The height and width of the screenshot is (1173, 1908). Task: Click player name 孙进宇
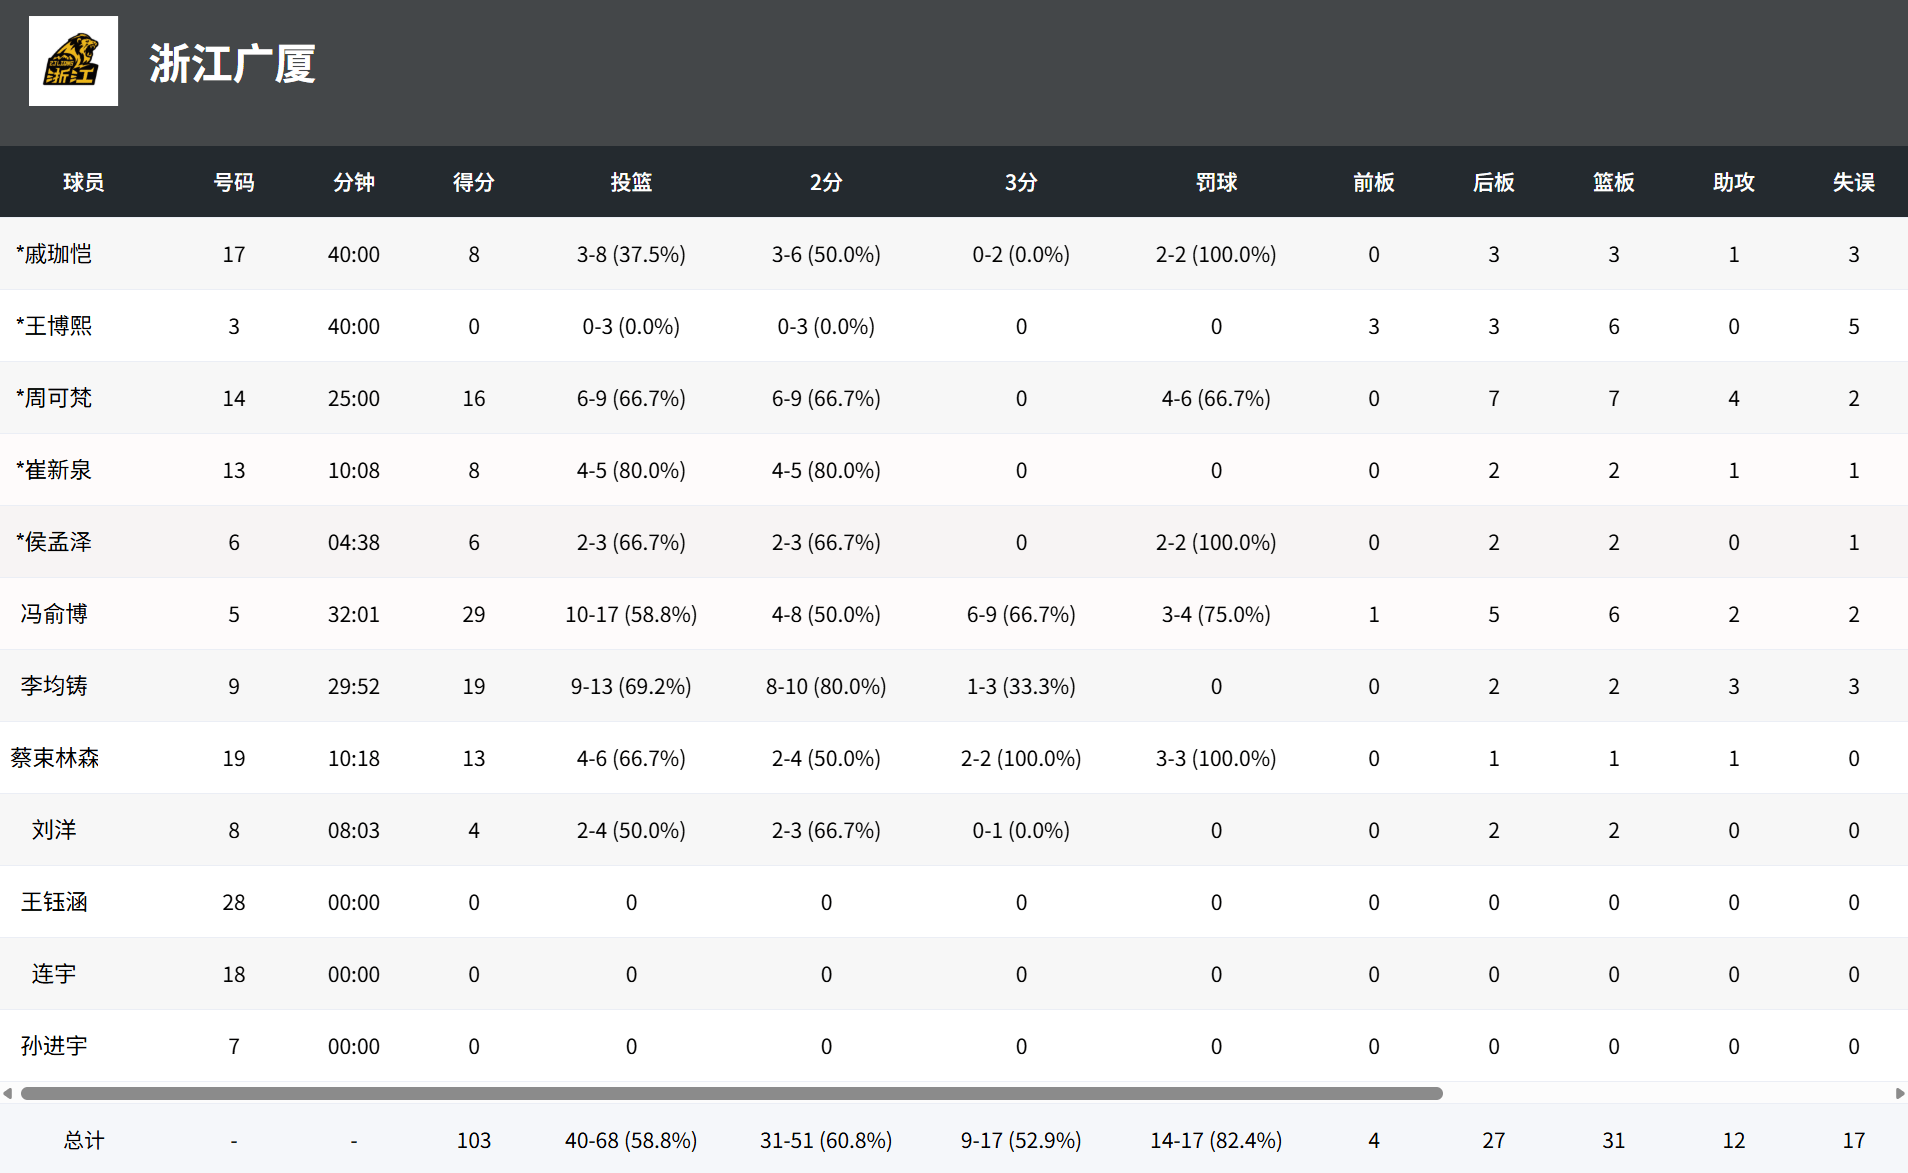pyautogui.click(x=54, y=1046)
